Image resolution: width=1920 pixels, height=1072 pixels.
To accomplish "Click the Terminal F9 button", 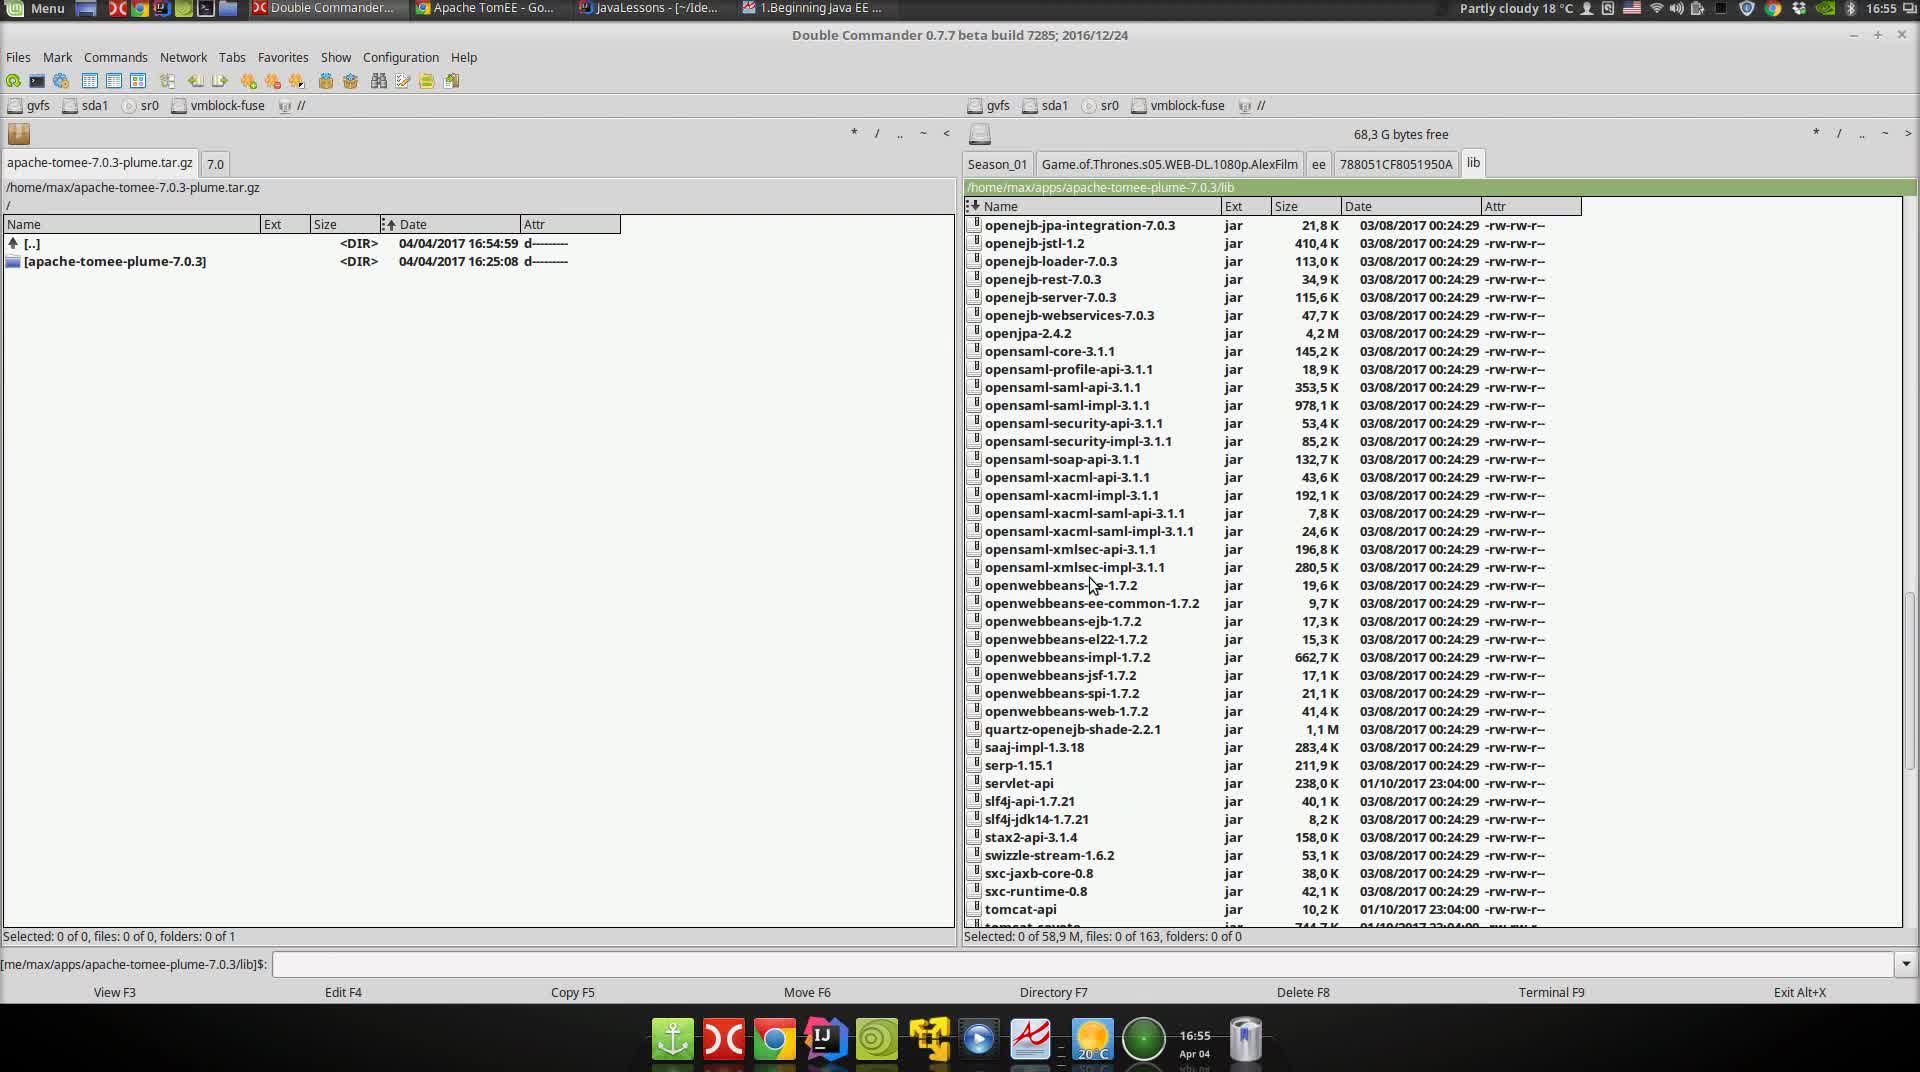I will (1551, 992).
